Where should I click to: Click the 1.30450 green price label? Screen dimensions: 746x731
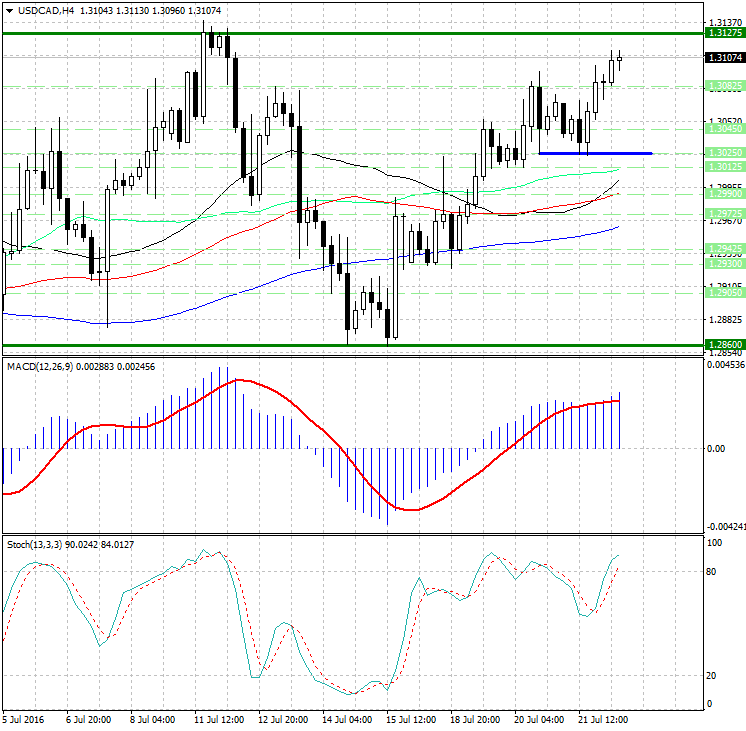click(x=723, y=129)
